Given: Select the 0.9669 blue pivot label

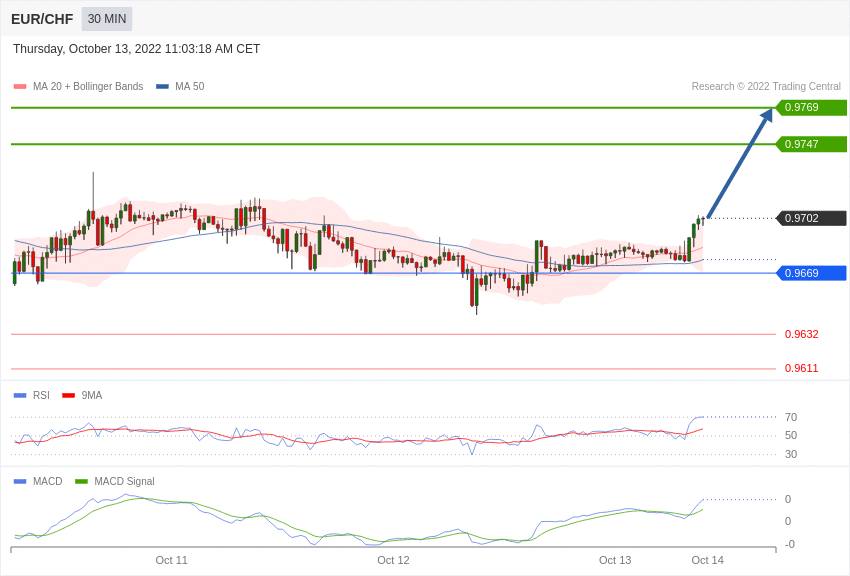Looking at the screenshot, I should click(x=811, y=273).
